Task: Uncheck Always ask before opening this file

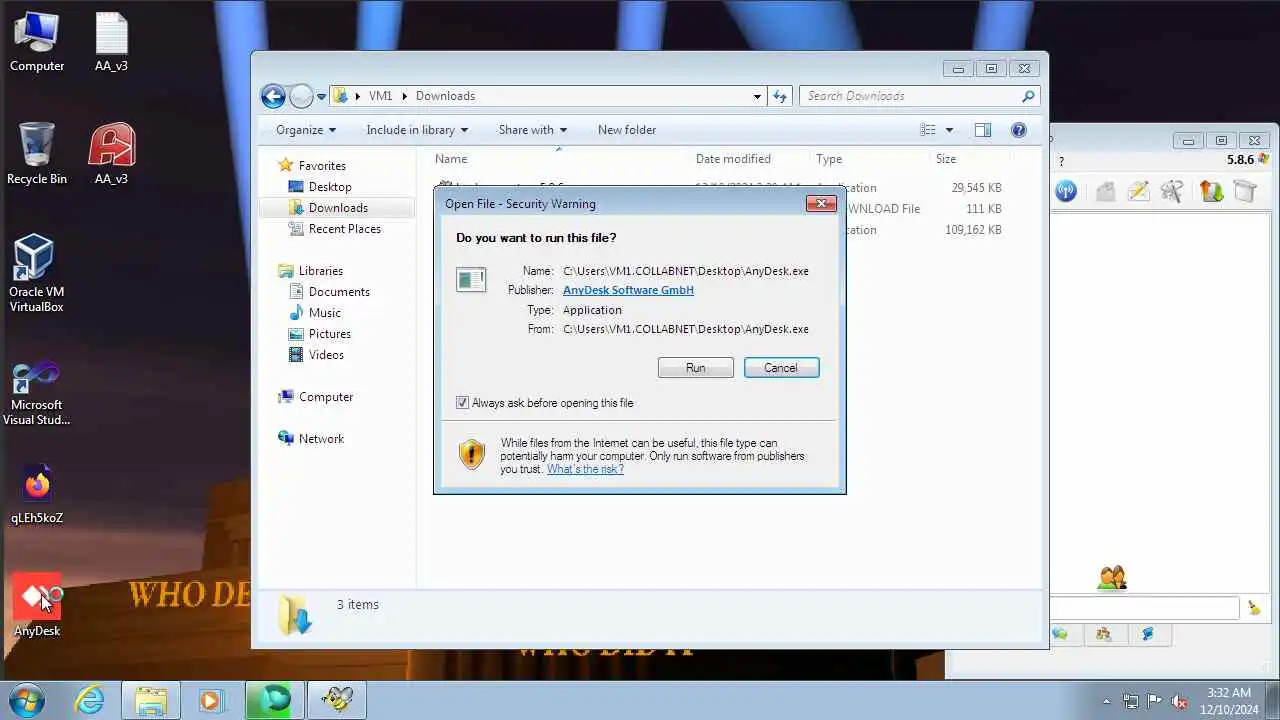Action: (462, 403)
